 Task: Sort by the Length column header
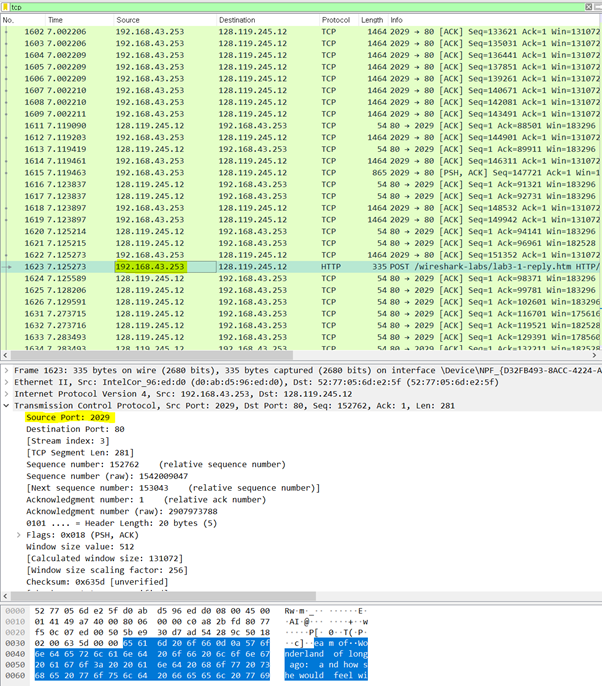[x=373, y=20]
